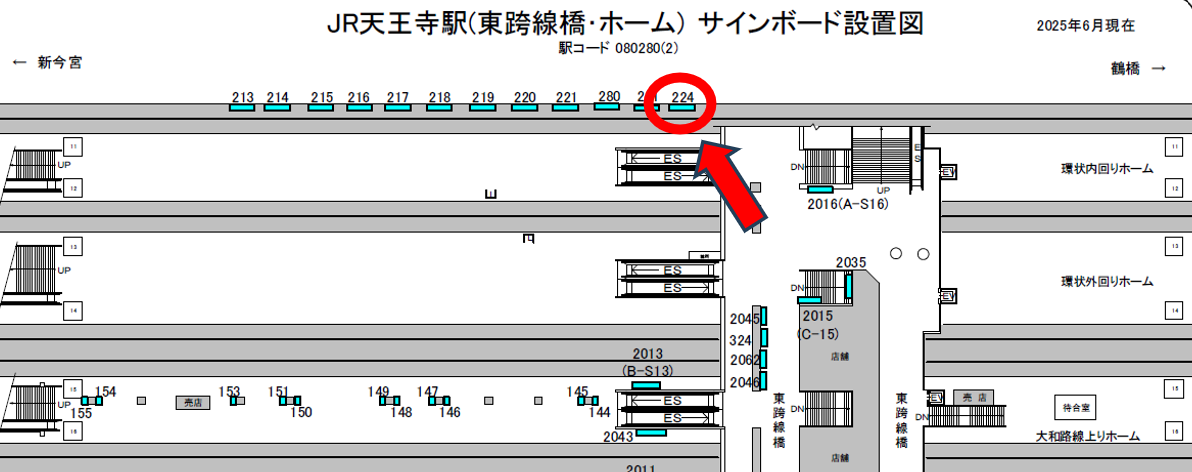1192x472 pixels.
Task: Select signboard marker 217
Action: tap(398, 107)
